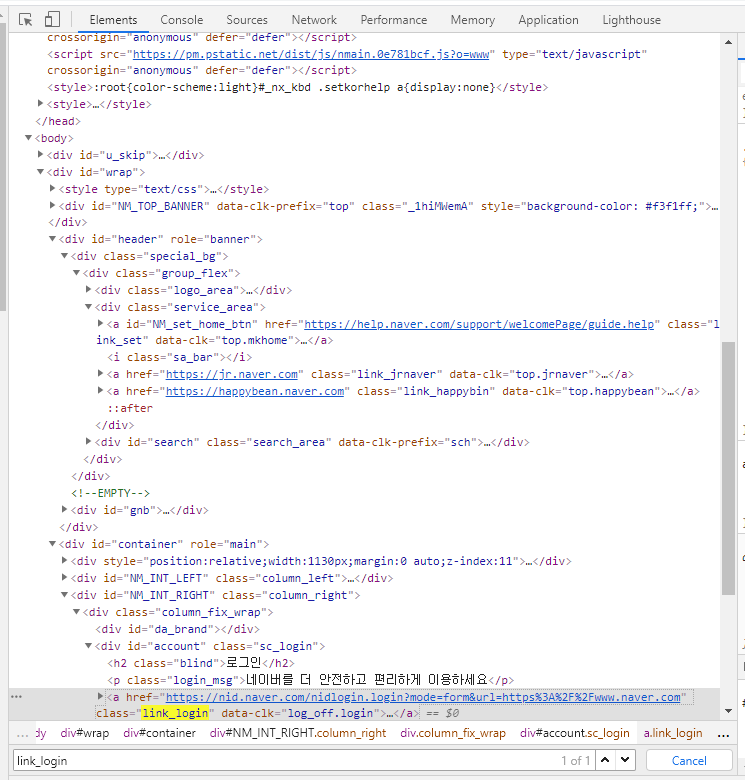Expand the logo_area div

88,290
